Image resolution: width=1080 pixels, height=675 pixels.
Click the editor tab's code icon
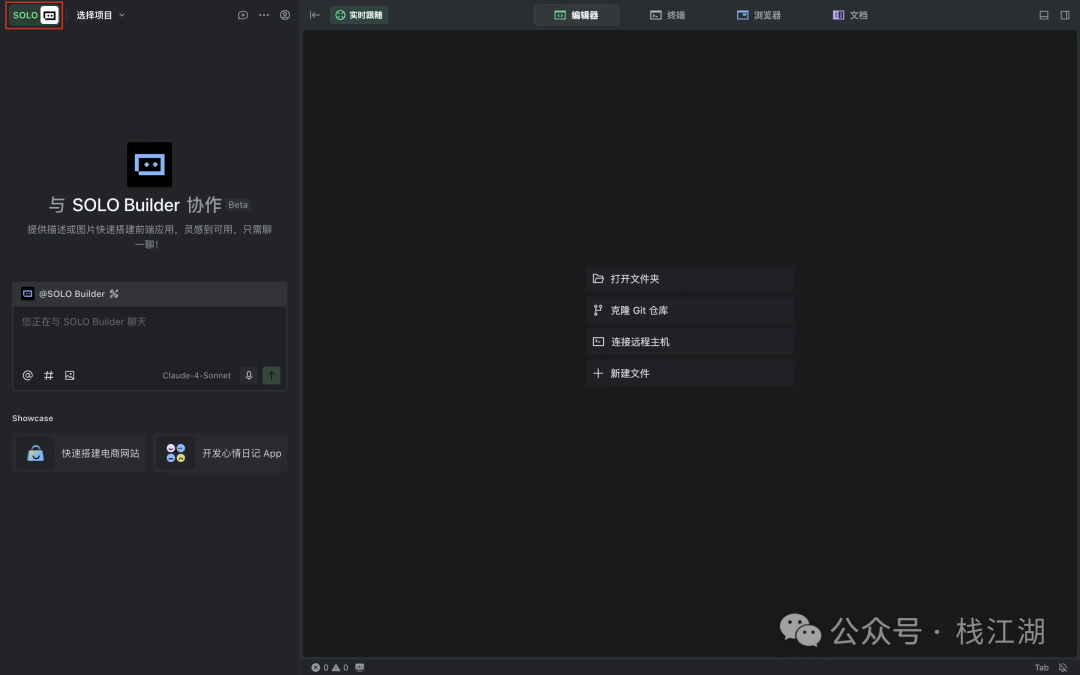(x=560, y=15)
